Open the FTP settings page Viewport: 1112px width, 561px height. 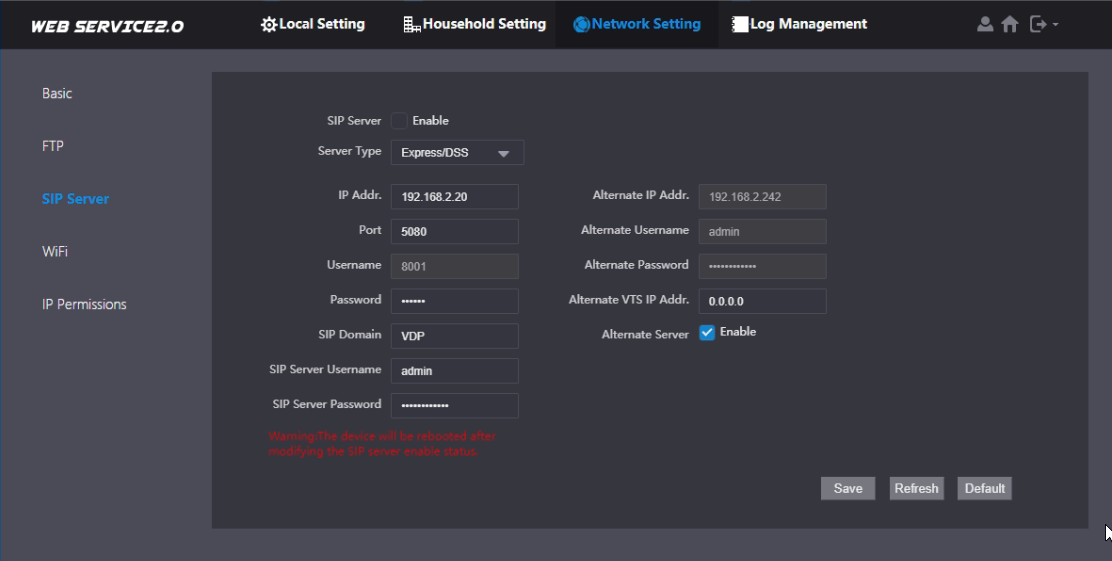click(53, 146)
